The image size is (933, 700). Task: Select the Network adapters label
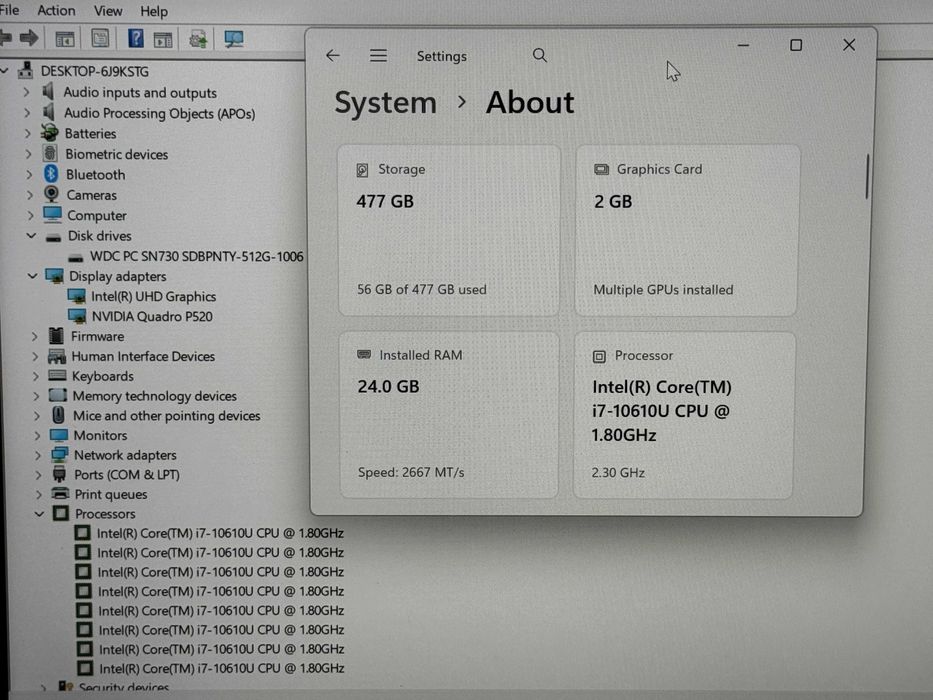click(x=126, y=455)
